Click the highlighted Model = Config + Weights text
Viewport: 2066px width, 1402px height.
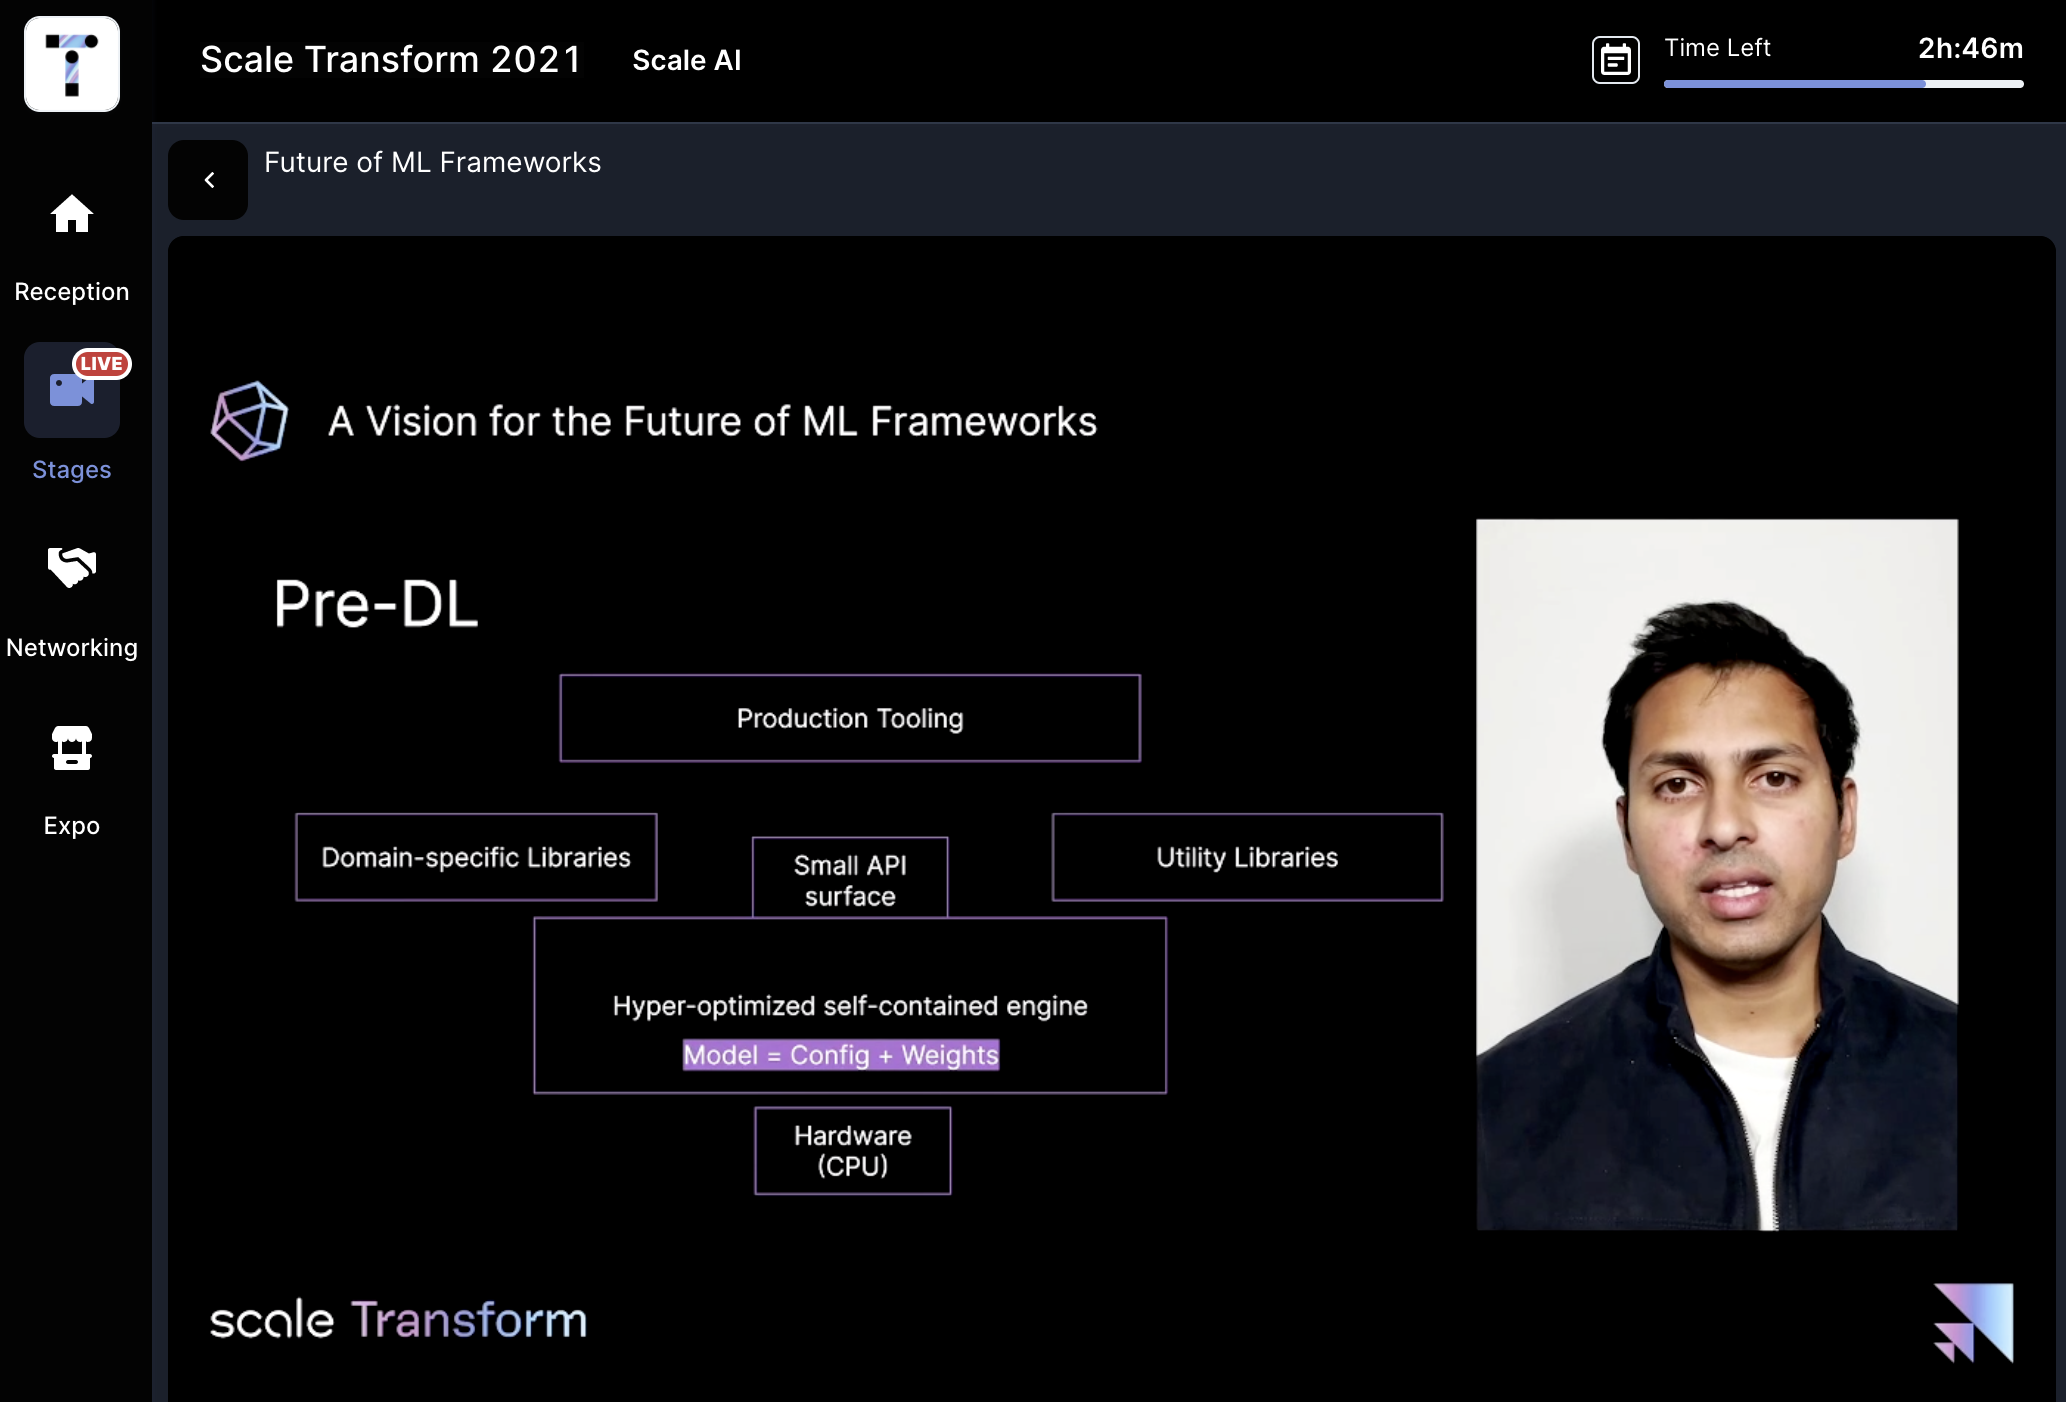point(841,1055)
